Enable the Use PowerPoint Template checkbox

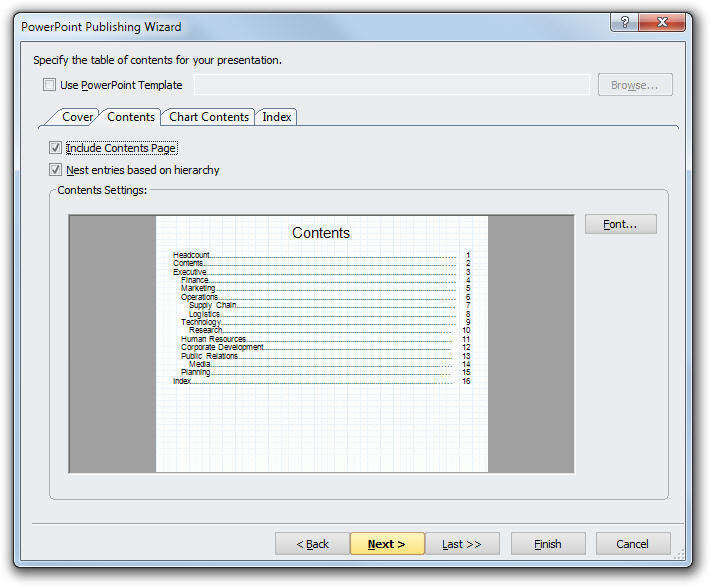pos(50,86)
